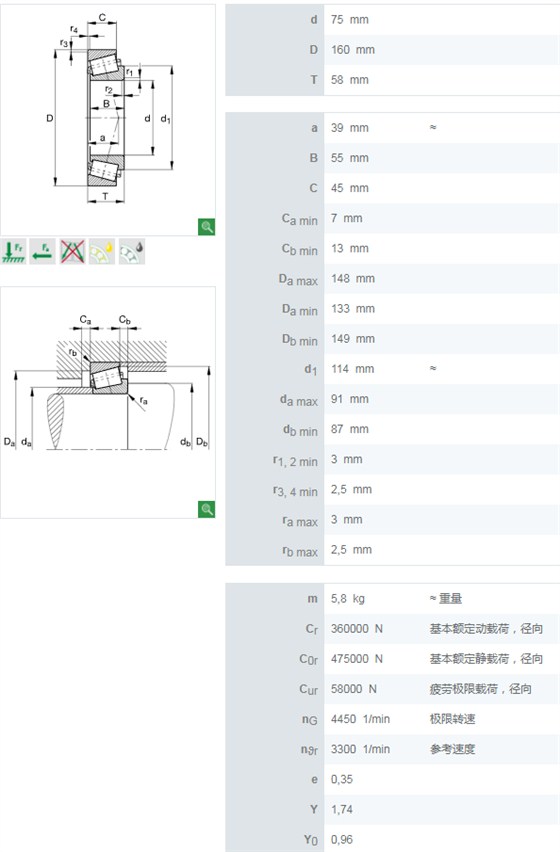The width and height of the screenshot is (560, 852).
Task: Select the da max value 91 mm
Action: 350,399
